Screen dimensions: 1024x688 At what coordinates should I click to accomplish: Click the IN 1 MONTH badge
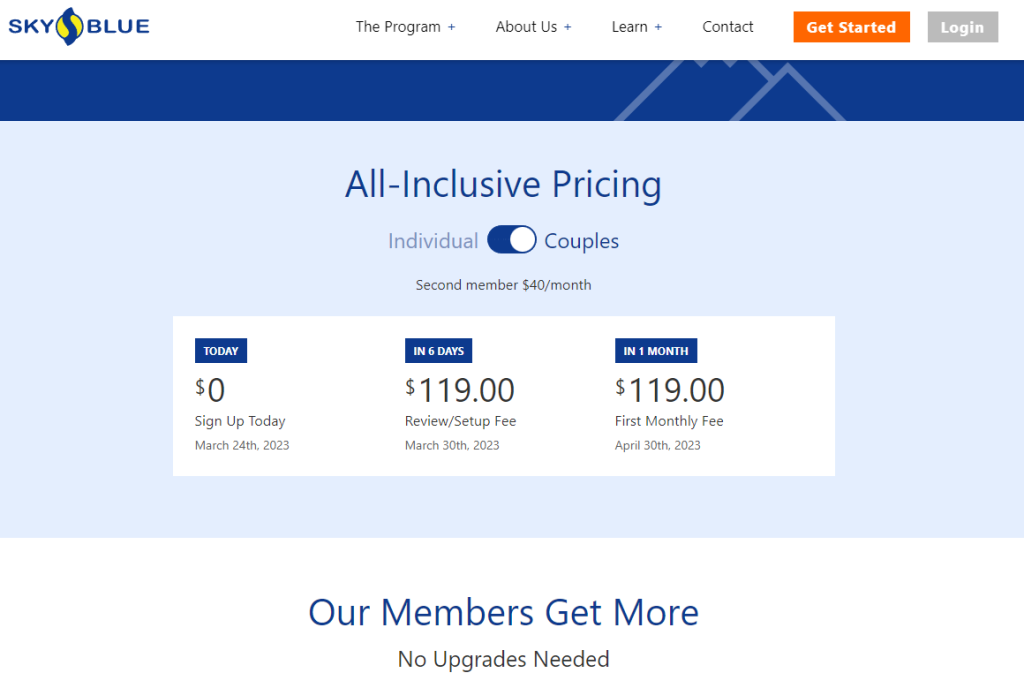pos(656,351)
